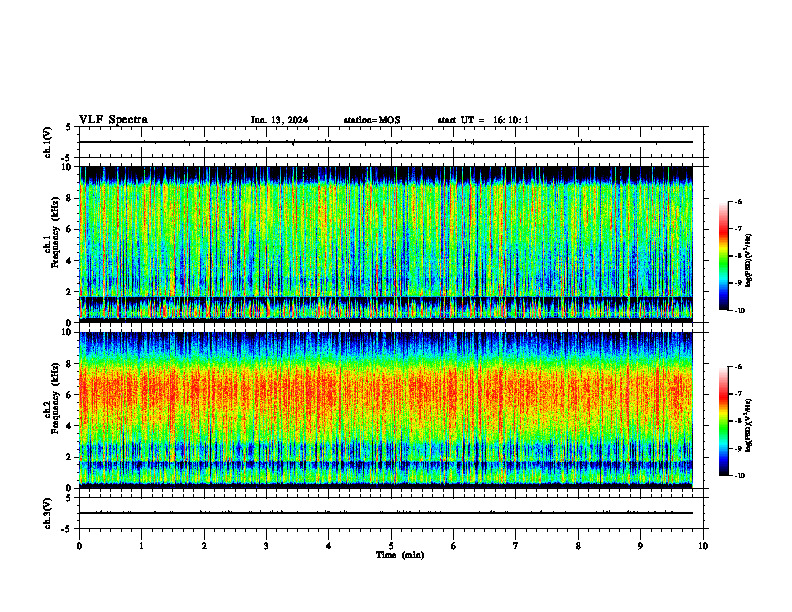Click the ch.1 voltage waveform trace panel
The image size is (792, 612).
391,142
